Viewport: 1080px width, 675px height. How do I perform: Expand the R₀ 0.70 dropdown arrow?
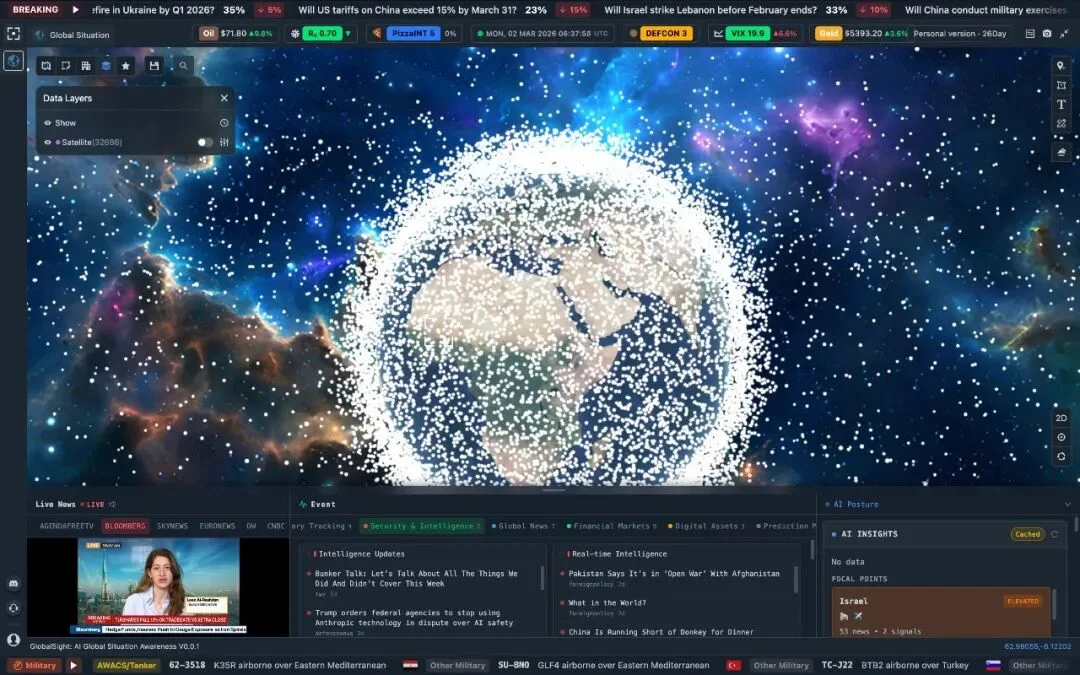click(348, 33)
